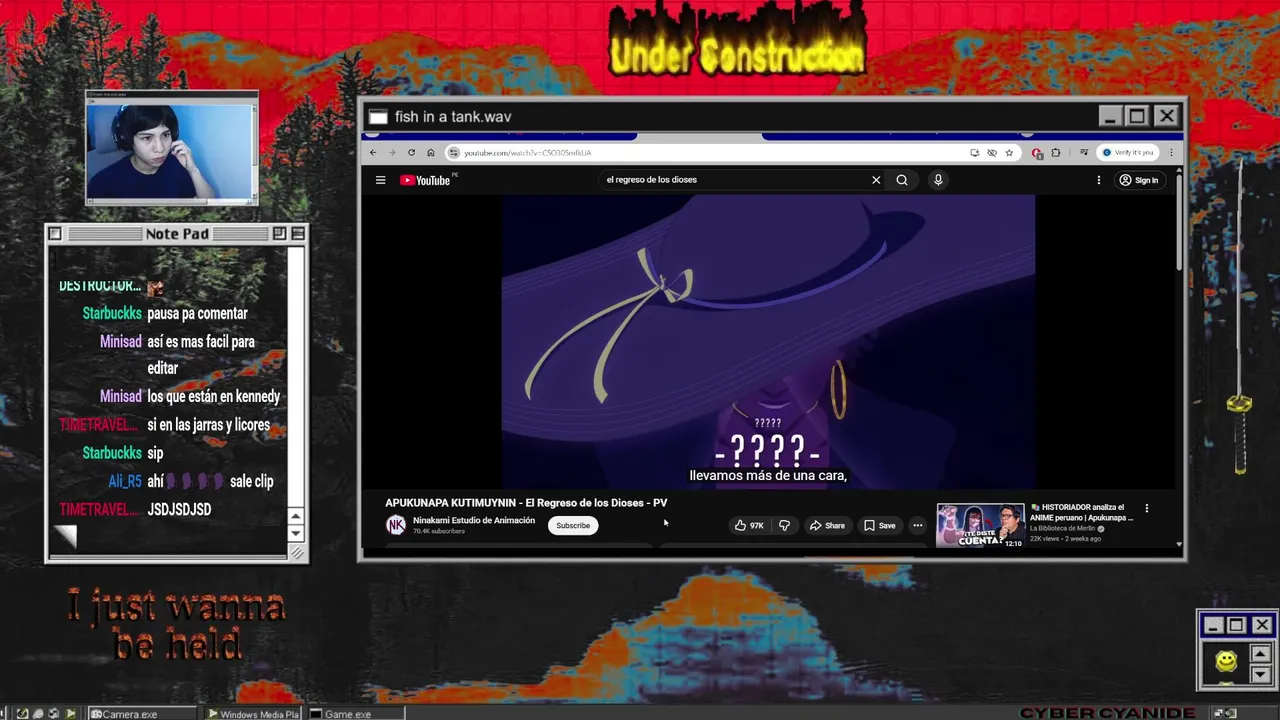Click Note Pad lined-page title button
Viewport: 1280px width, 720px height.
(298, 234)
